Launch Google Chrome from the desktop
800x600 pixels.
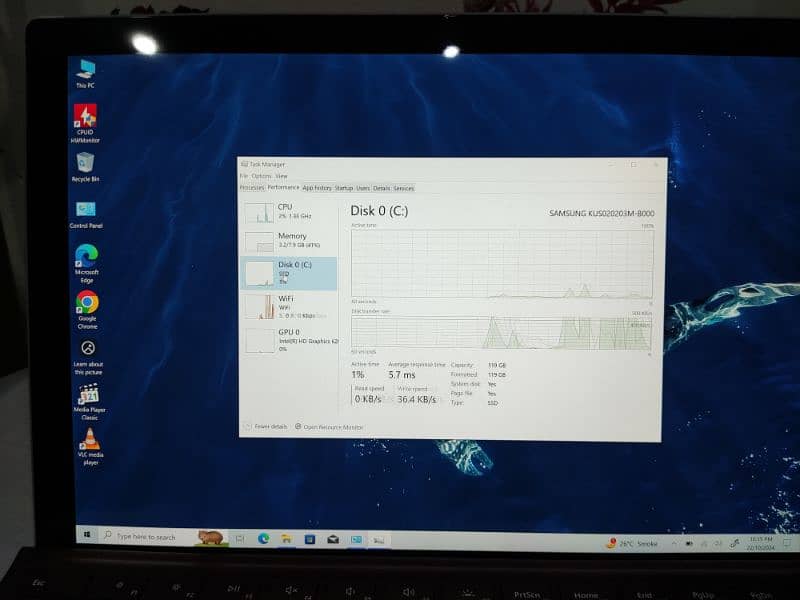pos(87,310)
